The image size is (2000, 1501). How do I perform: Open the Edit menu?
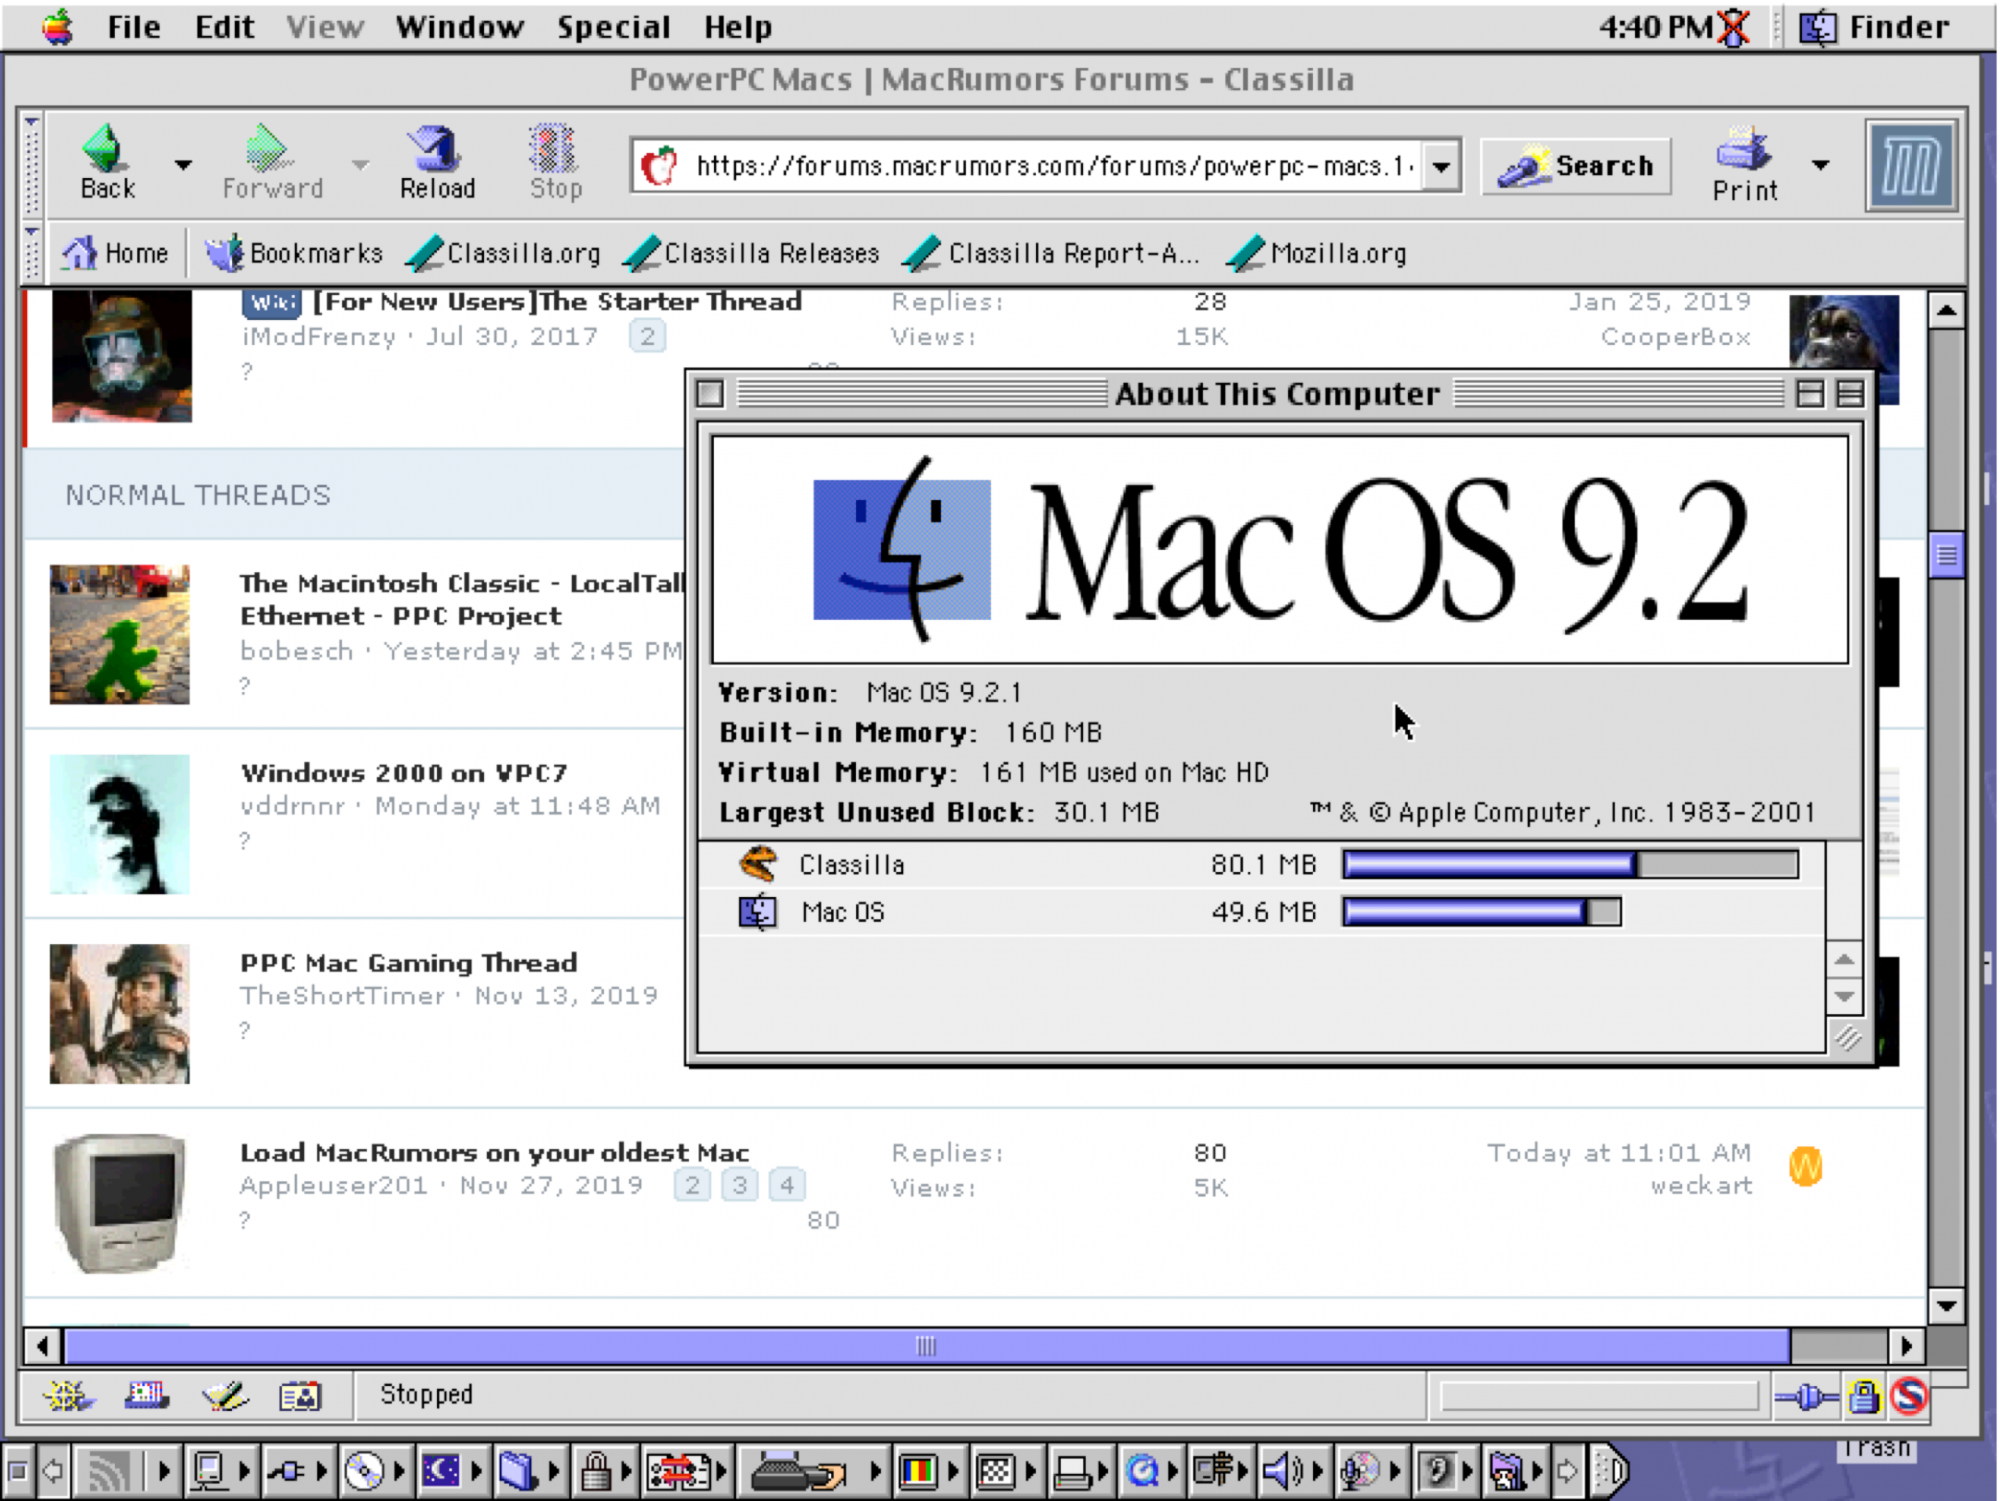[224, 27]
